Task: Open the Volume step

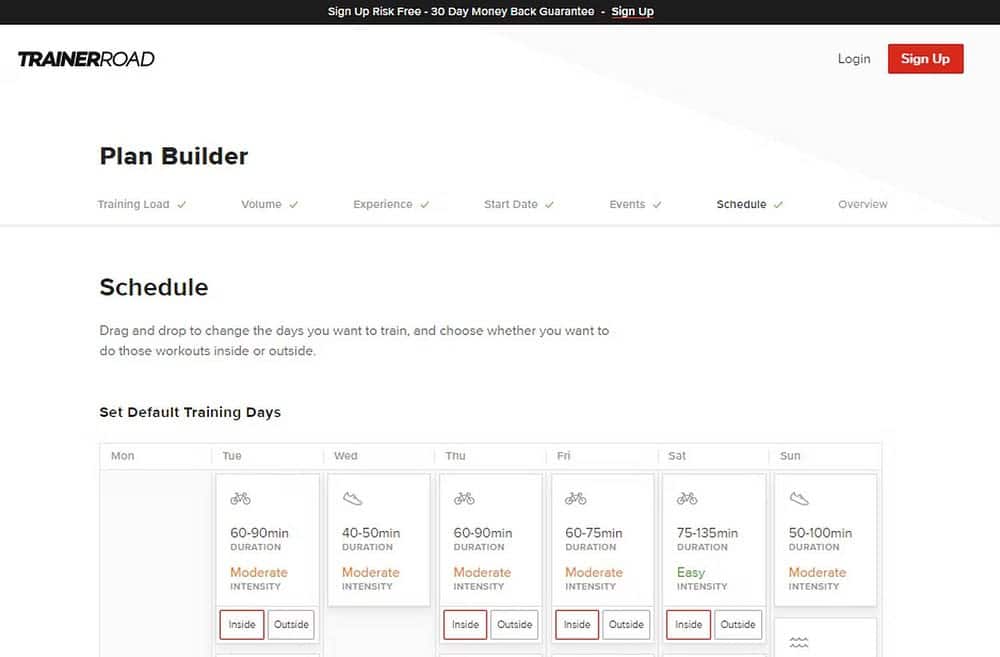Action: tap(261, 204)
